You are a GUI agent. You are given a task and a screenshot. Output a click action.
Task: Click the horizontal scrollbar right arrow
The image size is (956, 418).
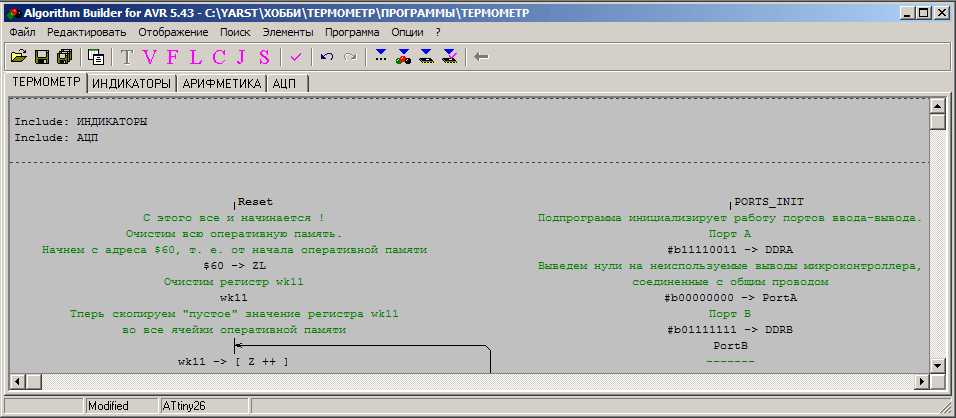(x=921, y=381)
